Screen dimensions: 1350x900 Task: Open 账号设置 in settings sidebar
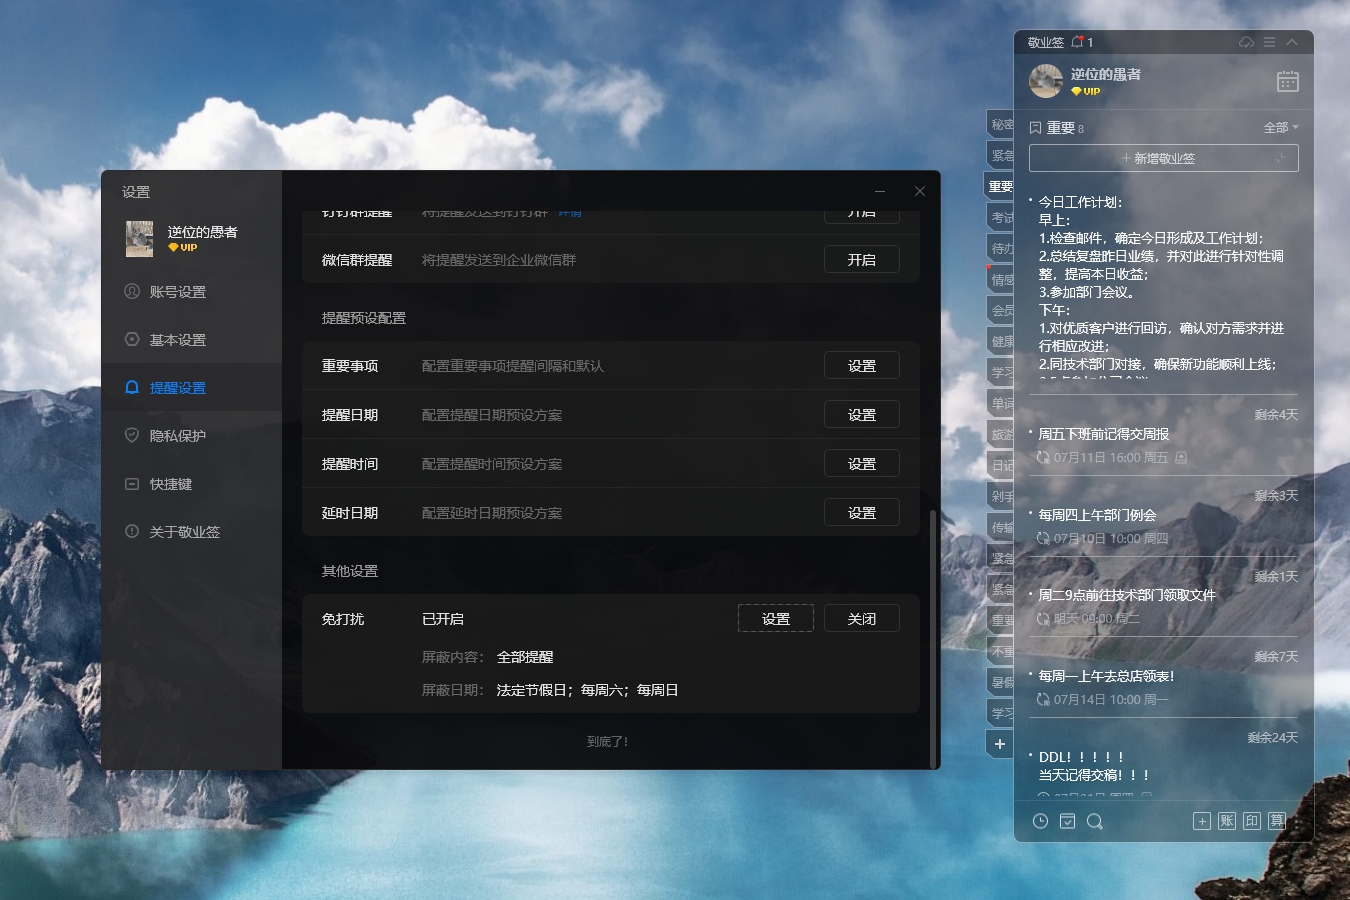coord(191,292)
